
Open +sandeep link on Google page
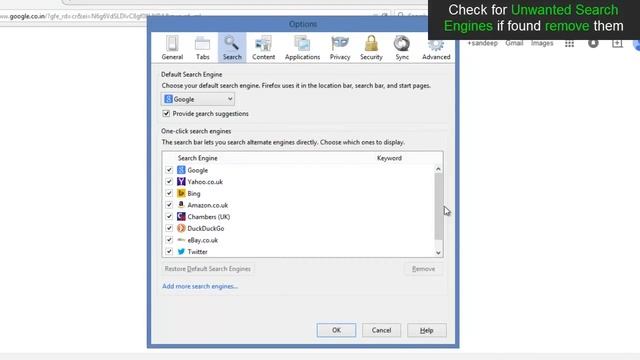tap(482, 43)
